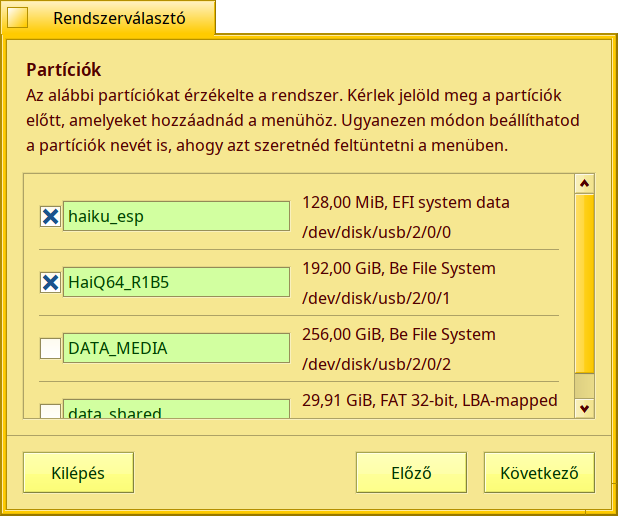Screen dimensions: 618x516
Task: Close the window via the yellow title square
Action: [18, 18]
